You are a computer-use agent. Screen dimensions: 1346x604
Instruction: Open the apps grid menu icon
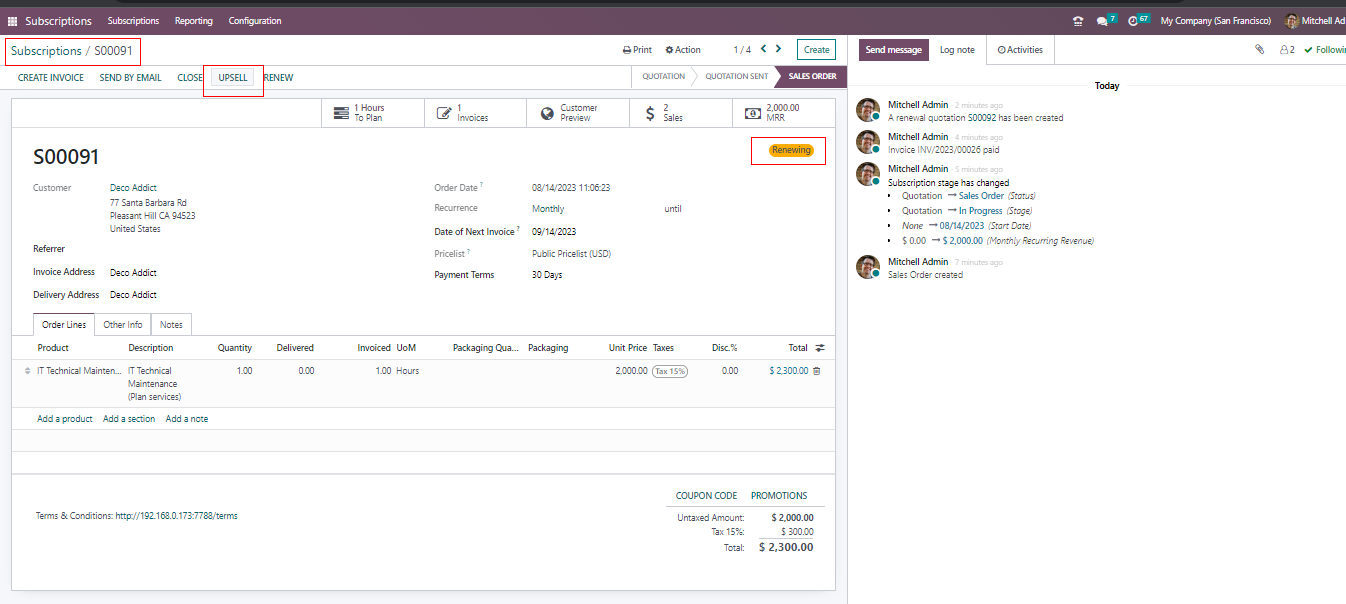[13, 21]
